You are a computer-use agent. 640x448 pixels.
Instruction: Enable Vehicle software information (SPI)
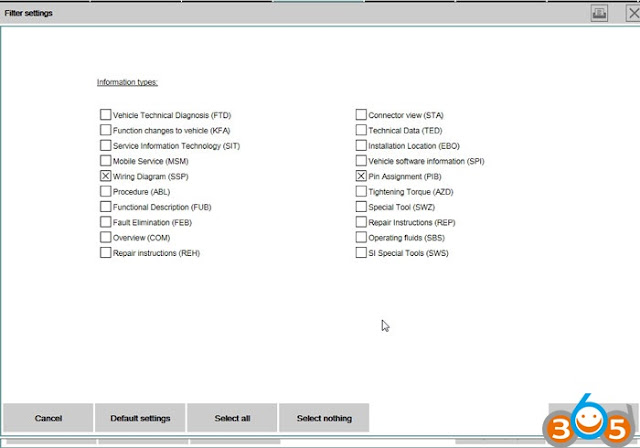pyautogui.click(x=361, y=161)
